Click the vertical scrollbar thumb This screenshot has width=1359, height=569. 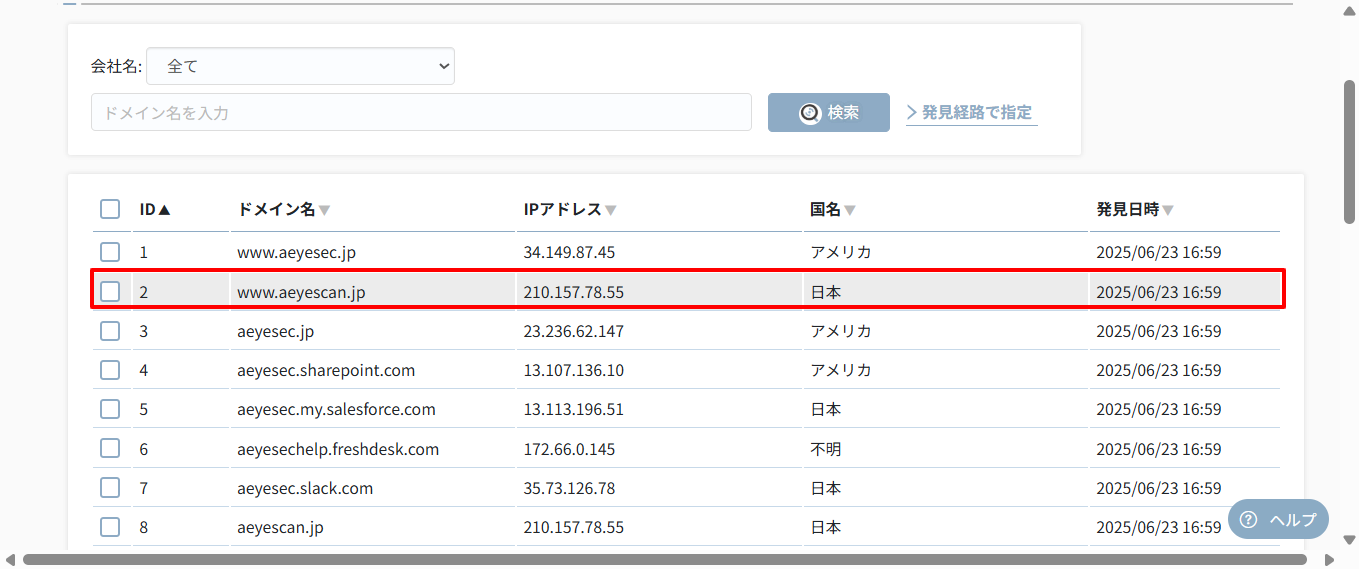(x=1350, y=150)
